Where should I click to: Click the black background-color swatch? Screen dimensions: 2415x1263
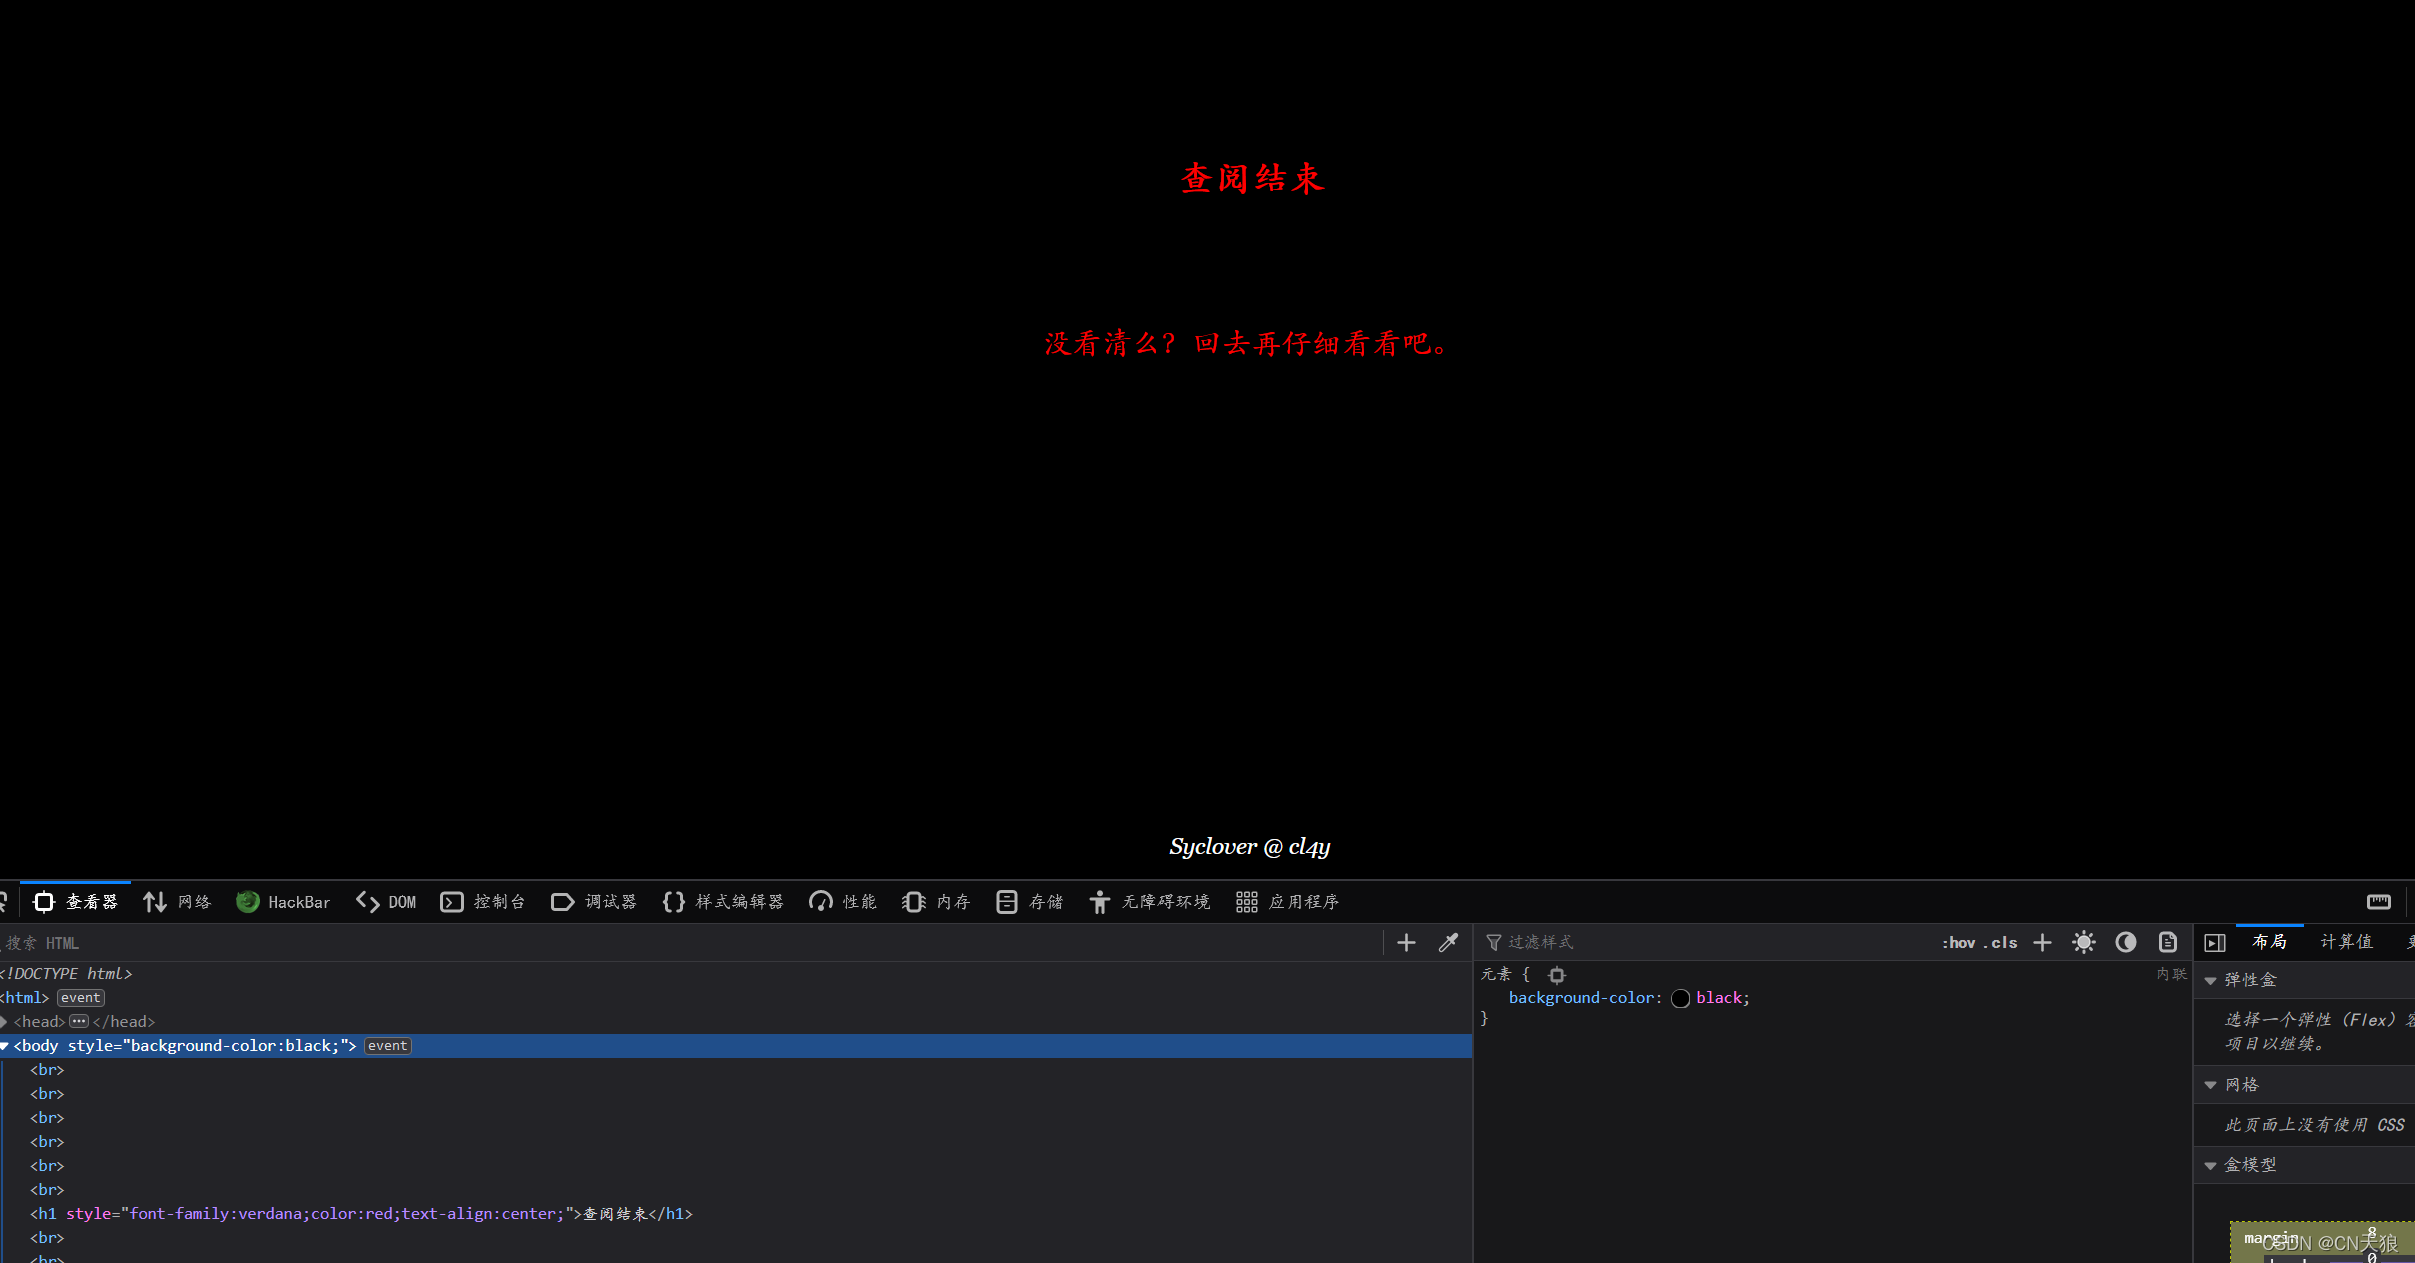pos(1681,999)
